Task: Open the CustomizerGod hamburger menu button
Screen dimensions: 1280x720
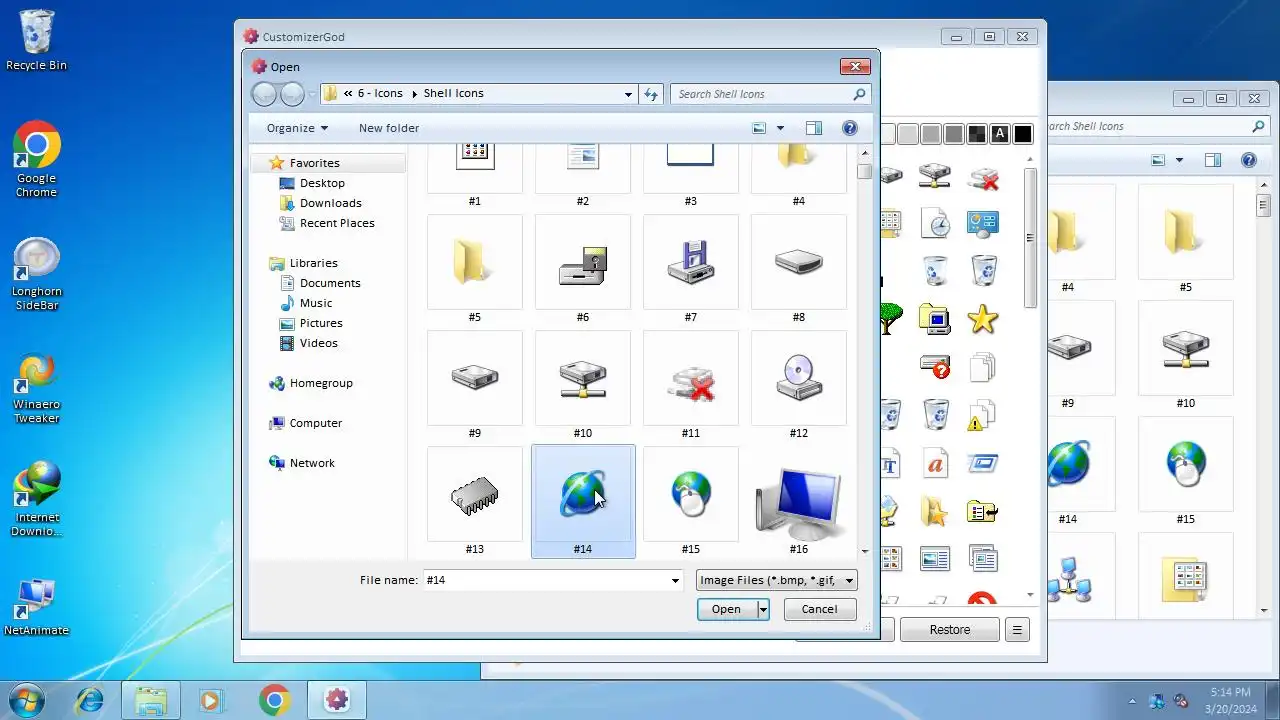Action: [x=1017, y=630]
